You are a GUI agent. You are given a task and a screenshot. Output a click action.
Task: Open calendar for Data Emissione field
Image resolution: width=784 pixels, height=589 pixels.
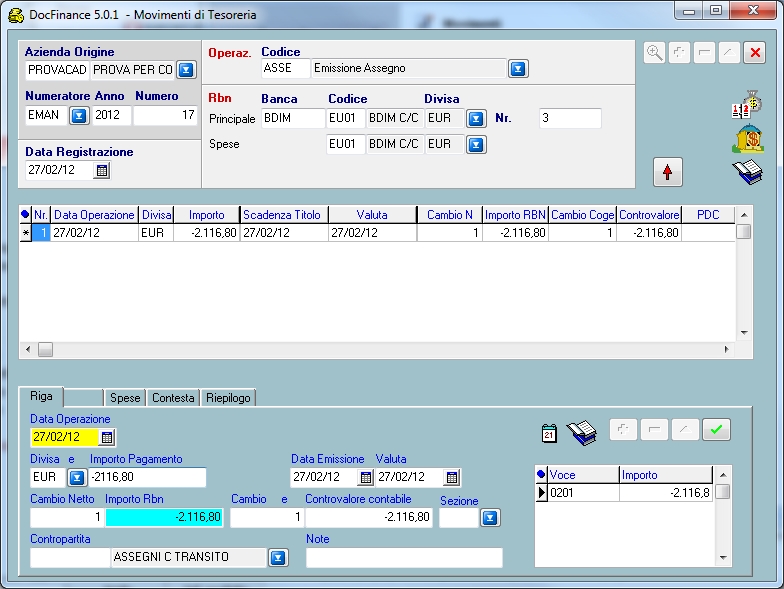click(x=365, y=477)
